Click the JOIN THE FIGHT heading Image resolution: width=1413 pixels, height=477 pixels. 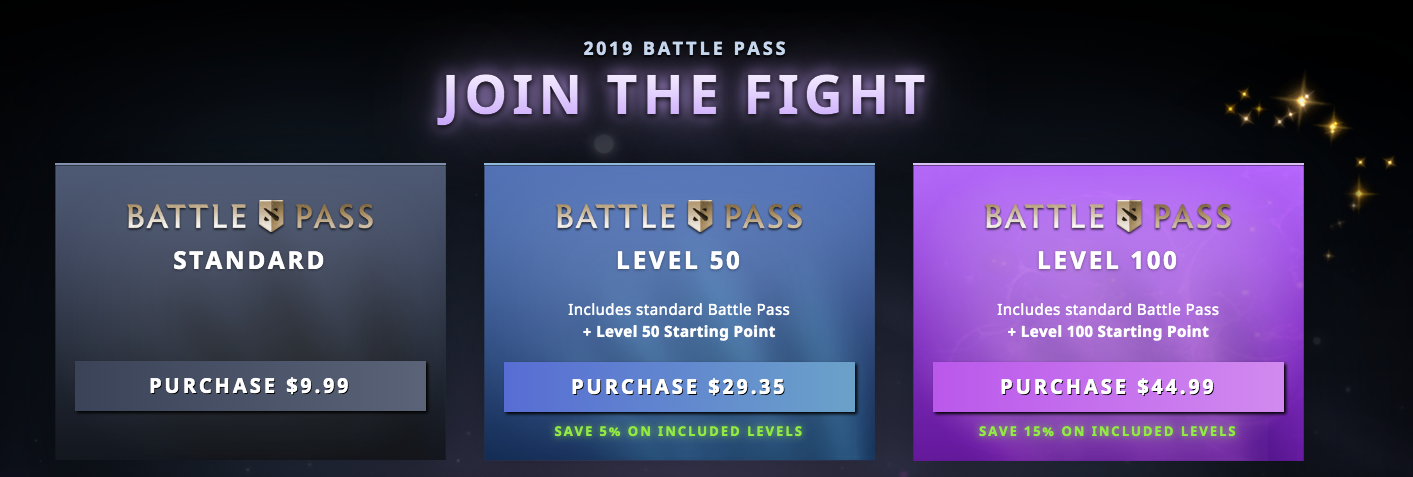[685, 96]
